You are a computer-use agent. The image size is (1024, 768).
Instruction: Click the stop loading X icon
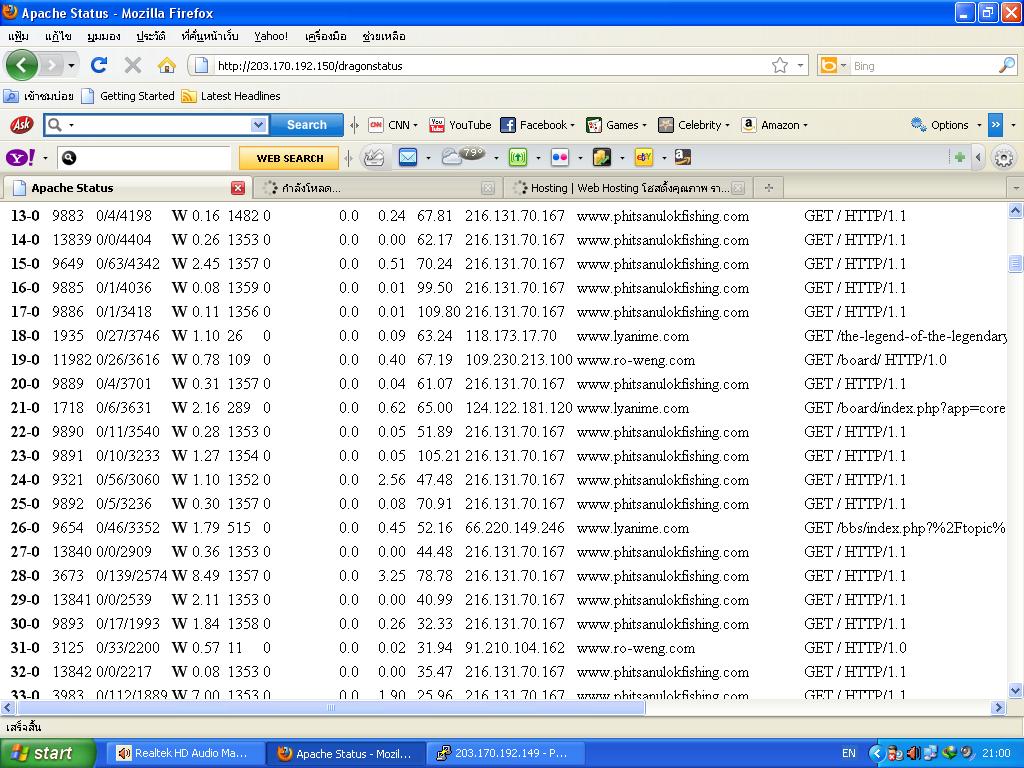(x=133, y=65)
